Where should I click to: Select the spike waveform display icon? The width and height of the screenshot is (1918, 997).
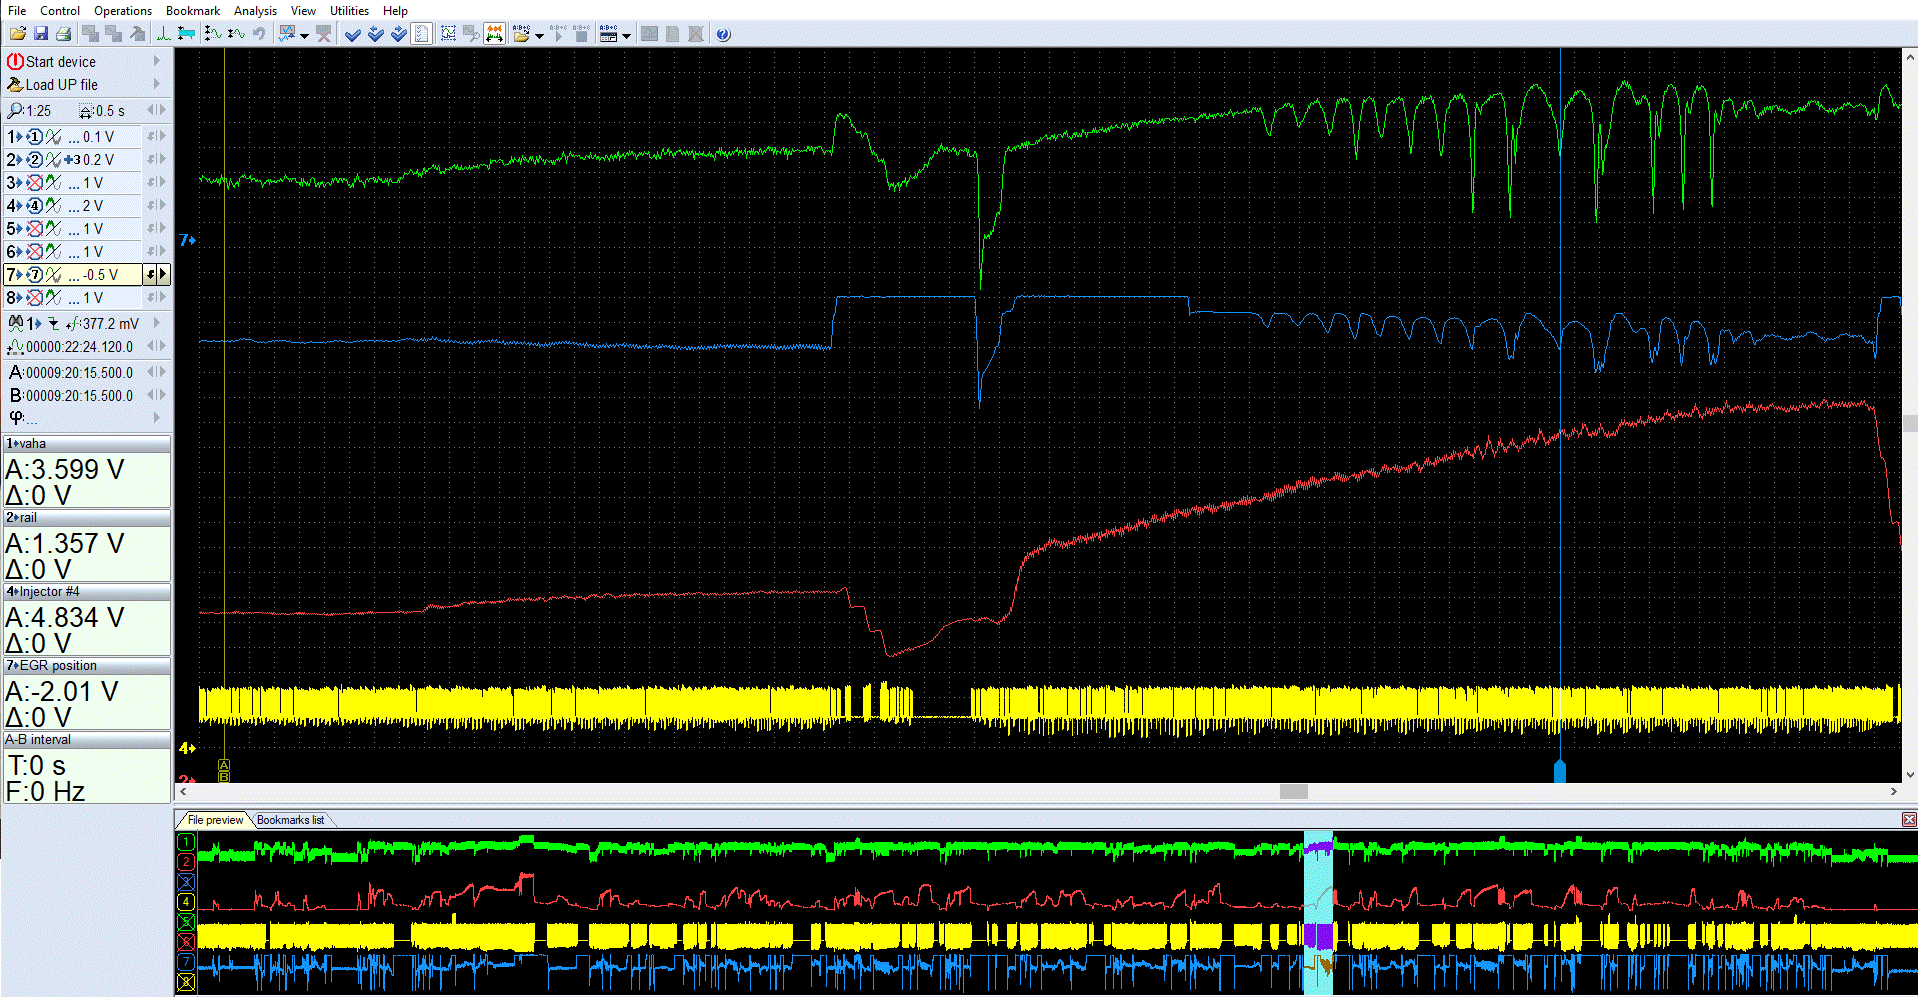[163, 34]
